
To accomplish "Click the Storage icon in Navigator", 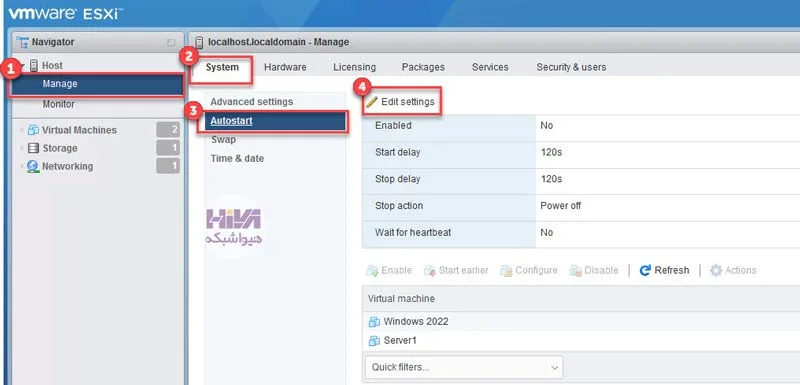I will point(33,148).
